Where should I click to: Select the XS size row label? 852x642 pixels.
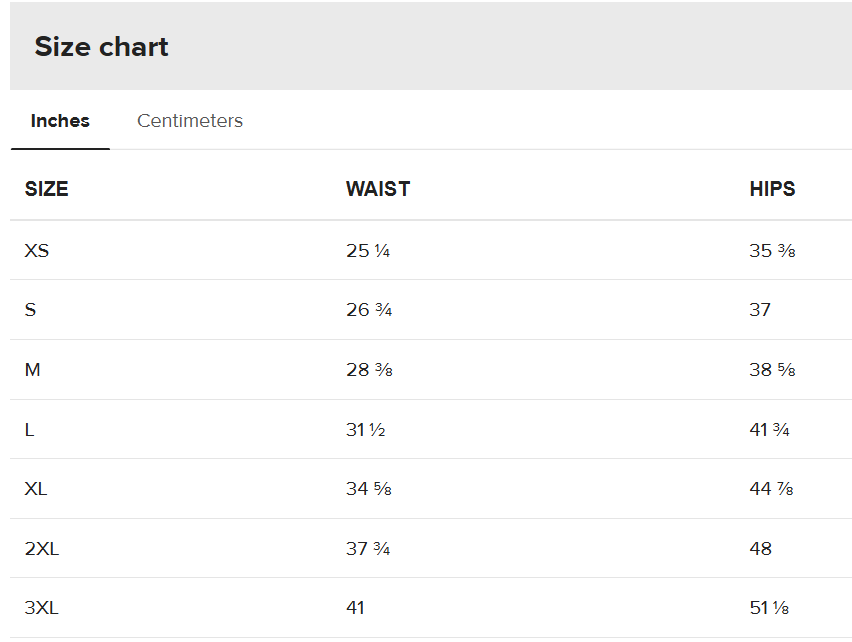[37, 250]
